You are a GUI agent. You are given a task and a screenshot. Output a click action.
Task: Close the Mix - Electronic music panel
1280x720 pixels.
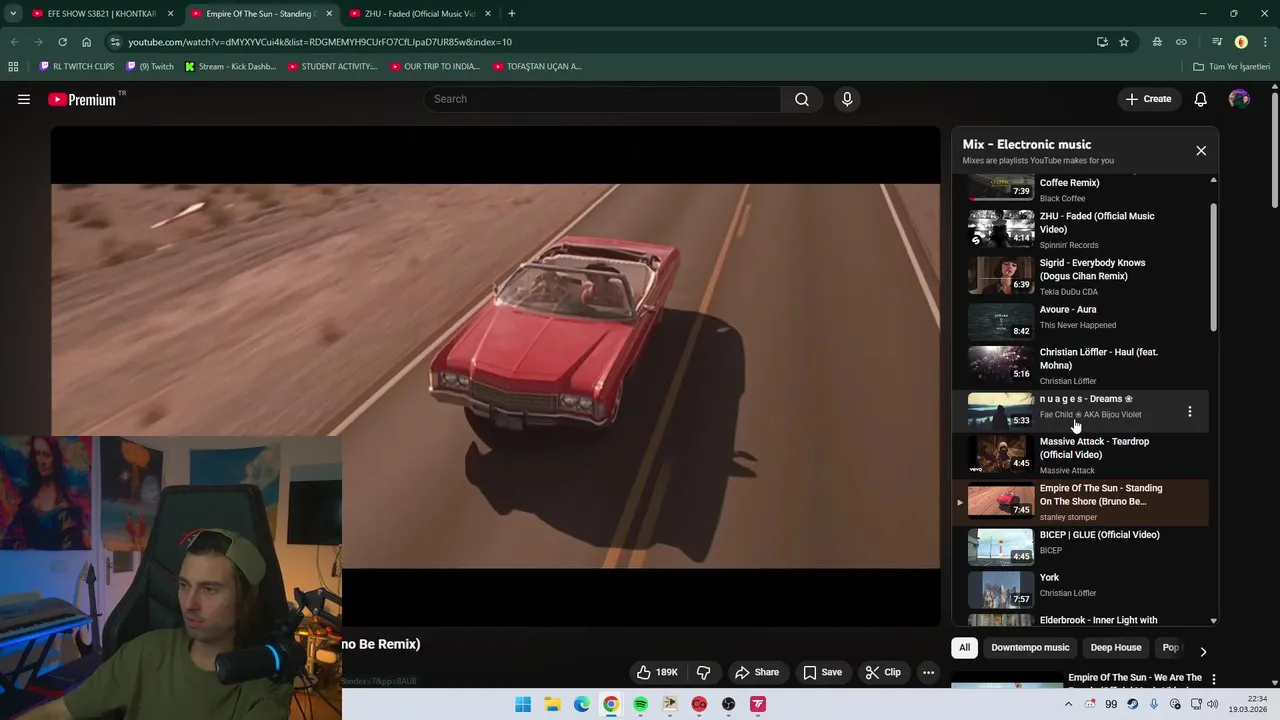[x=1201, y=151]
